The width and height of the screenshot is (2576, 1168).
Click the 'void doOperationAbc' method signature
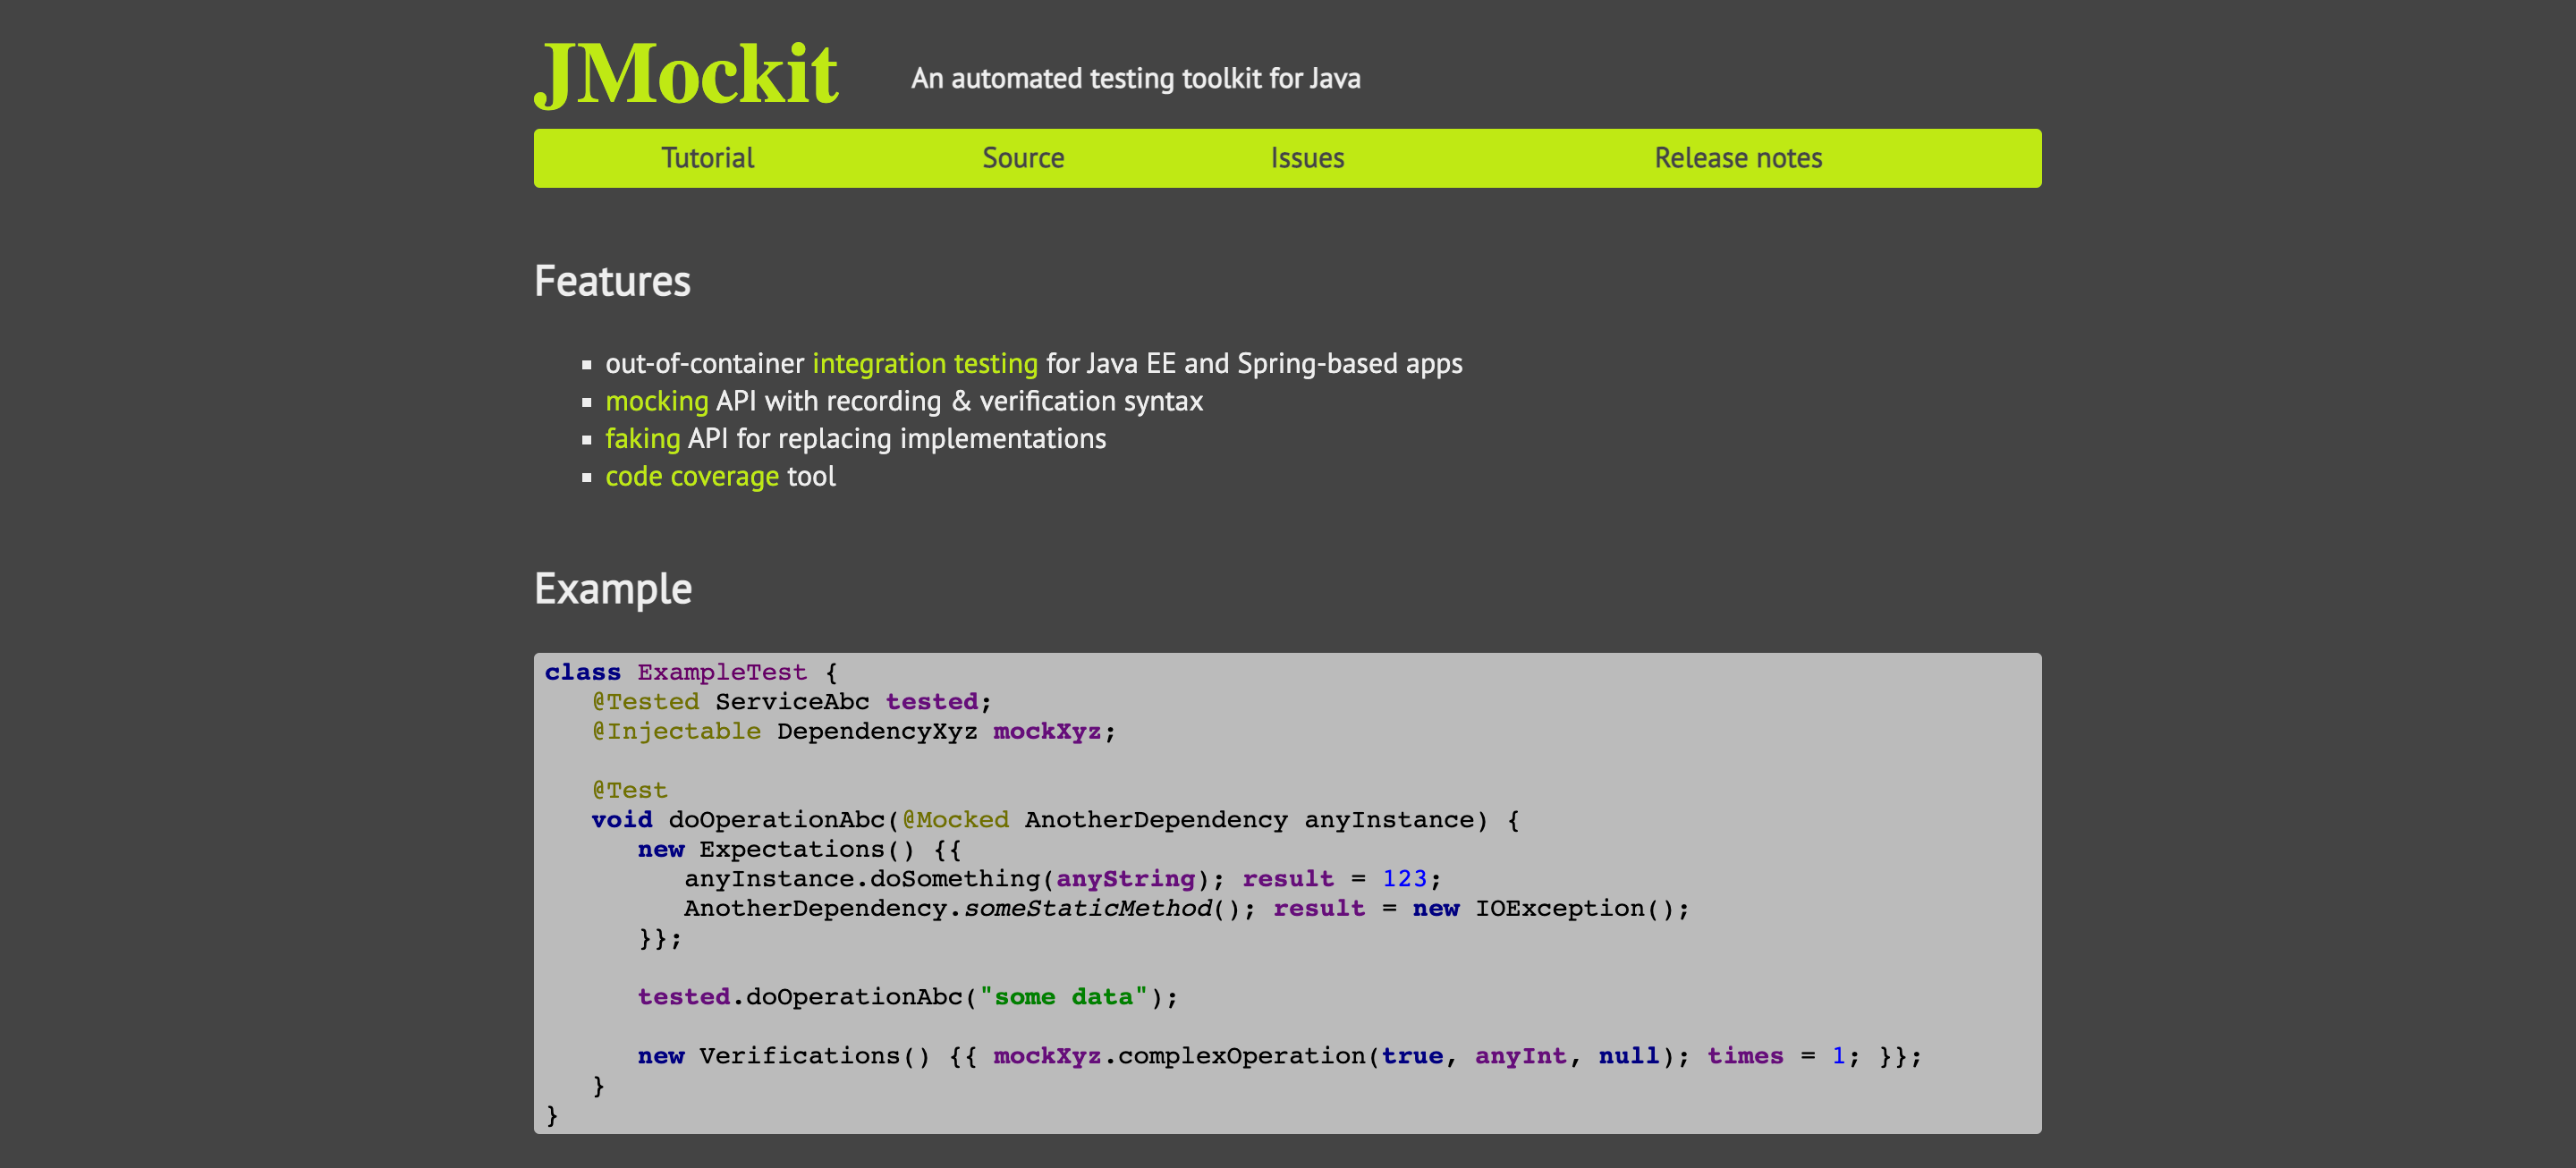point(1056,820)
